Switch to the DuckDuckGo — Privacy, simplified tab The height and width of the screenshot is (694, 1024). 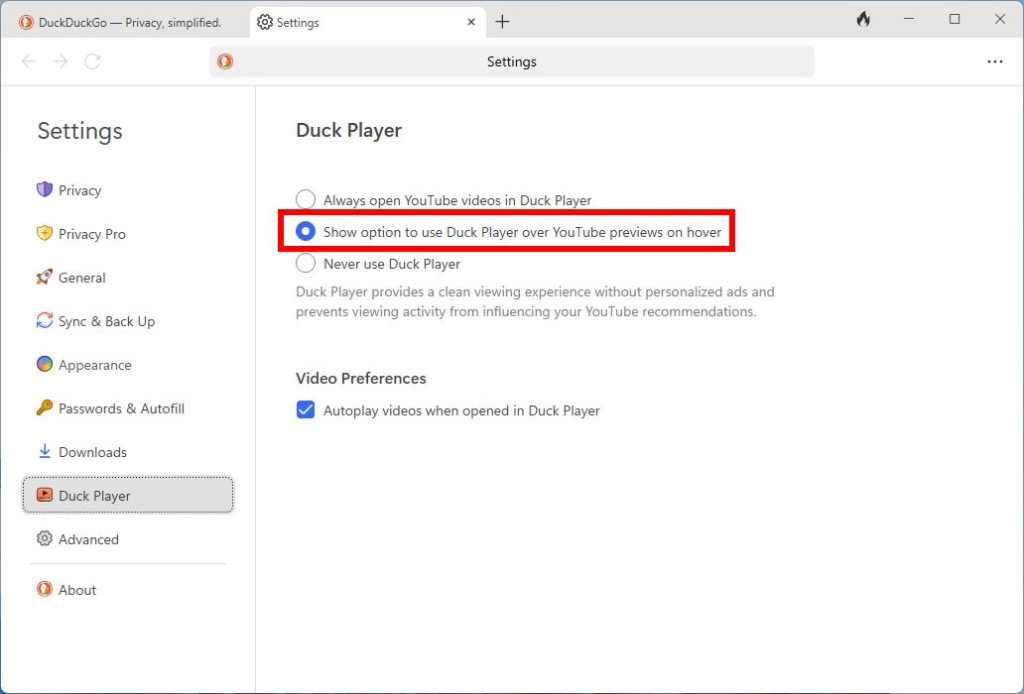(x=120, y=21)
